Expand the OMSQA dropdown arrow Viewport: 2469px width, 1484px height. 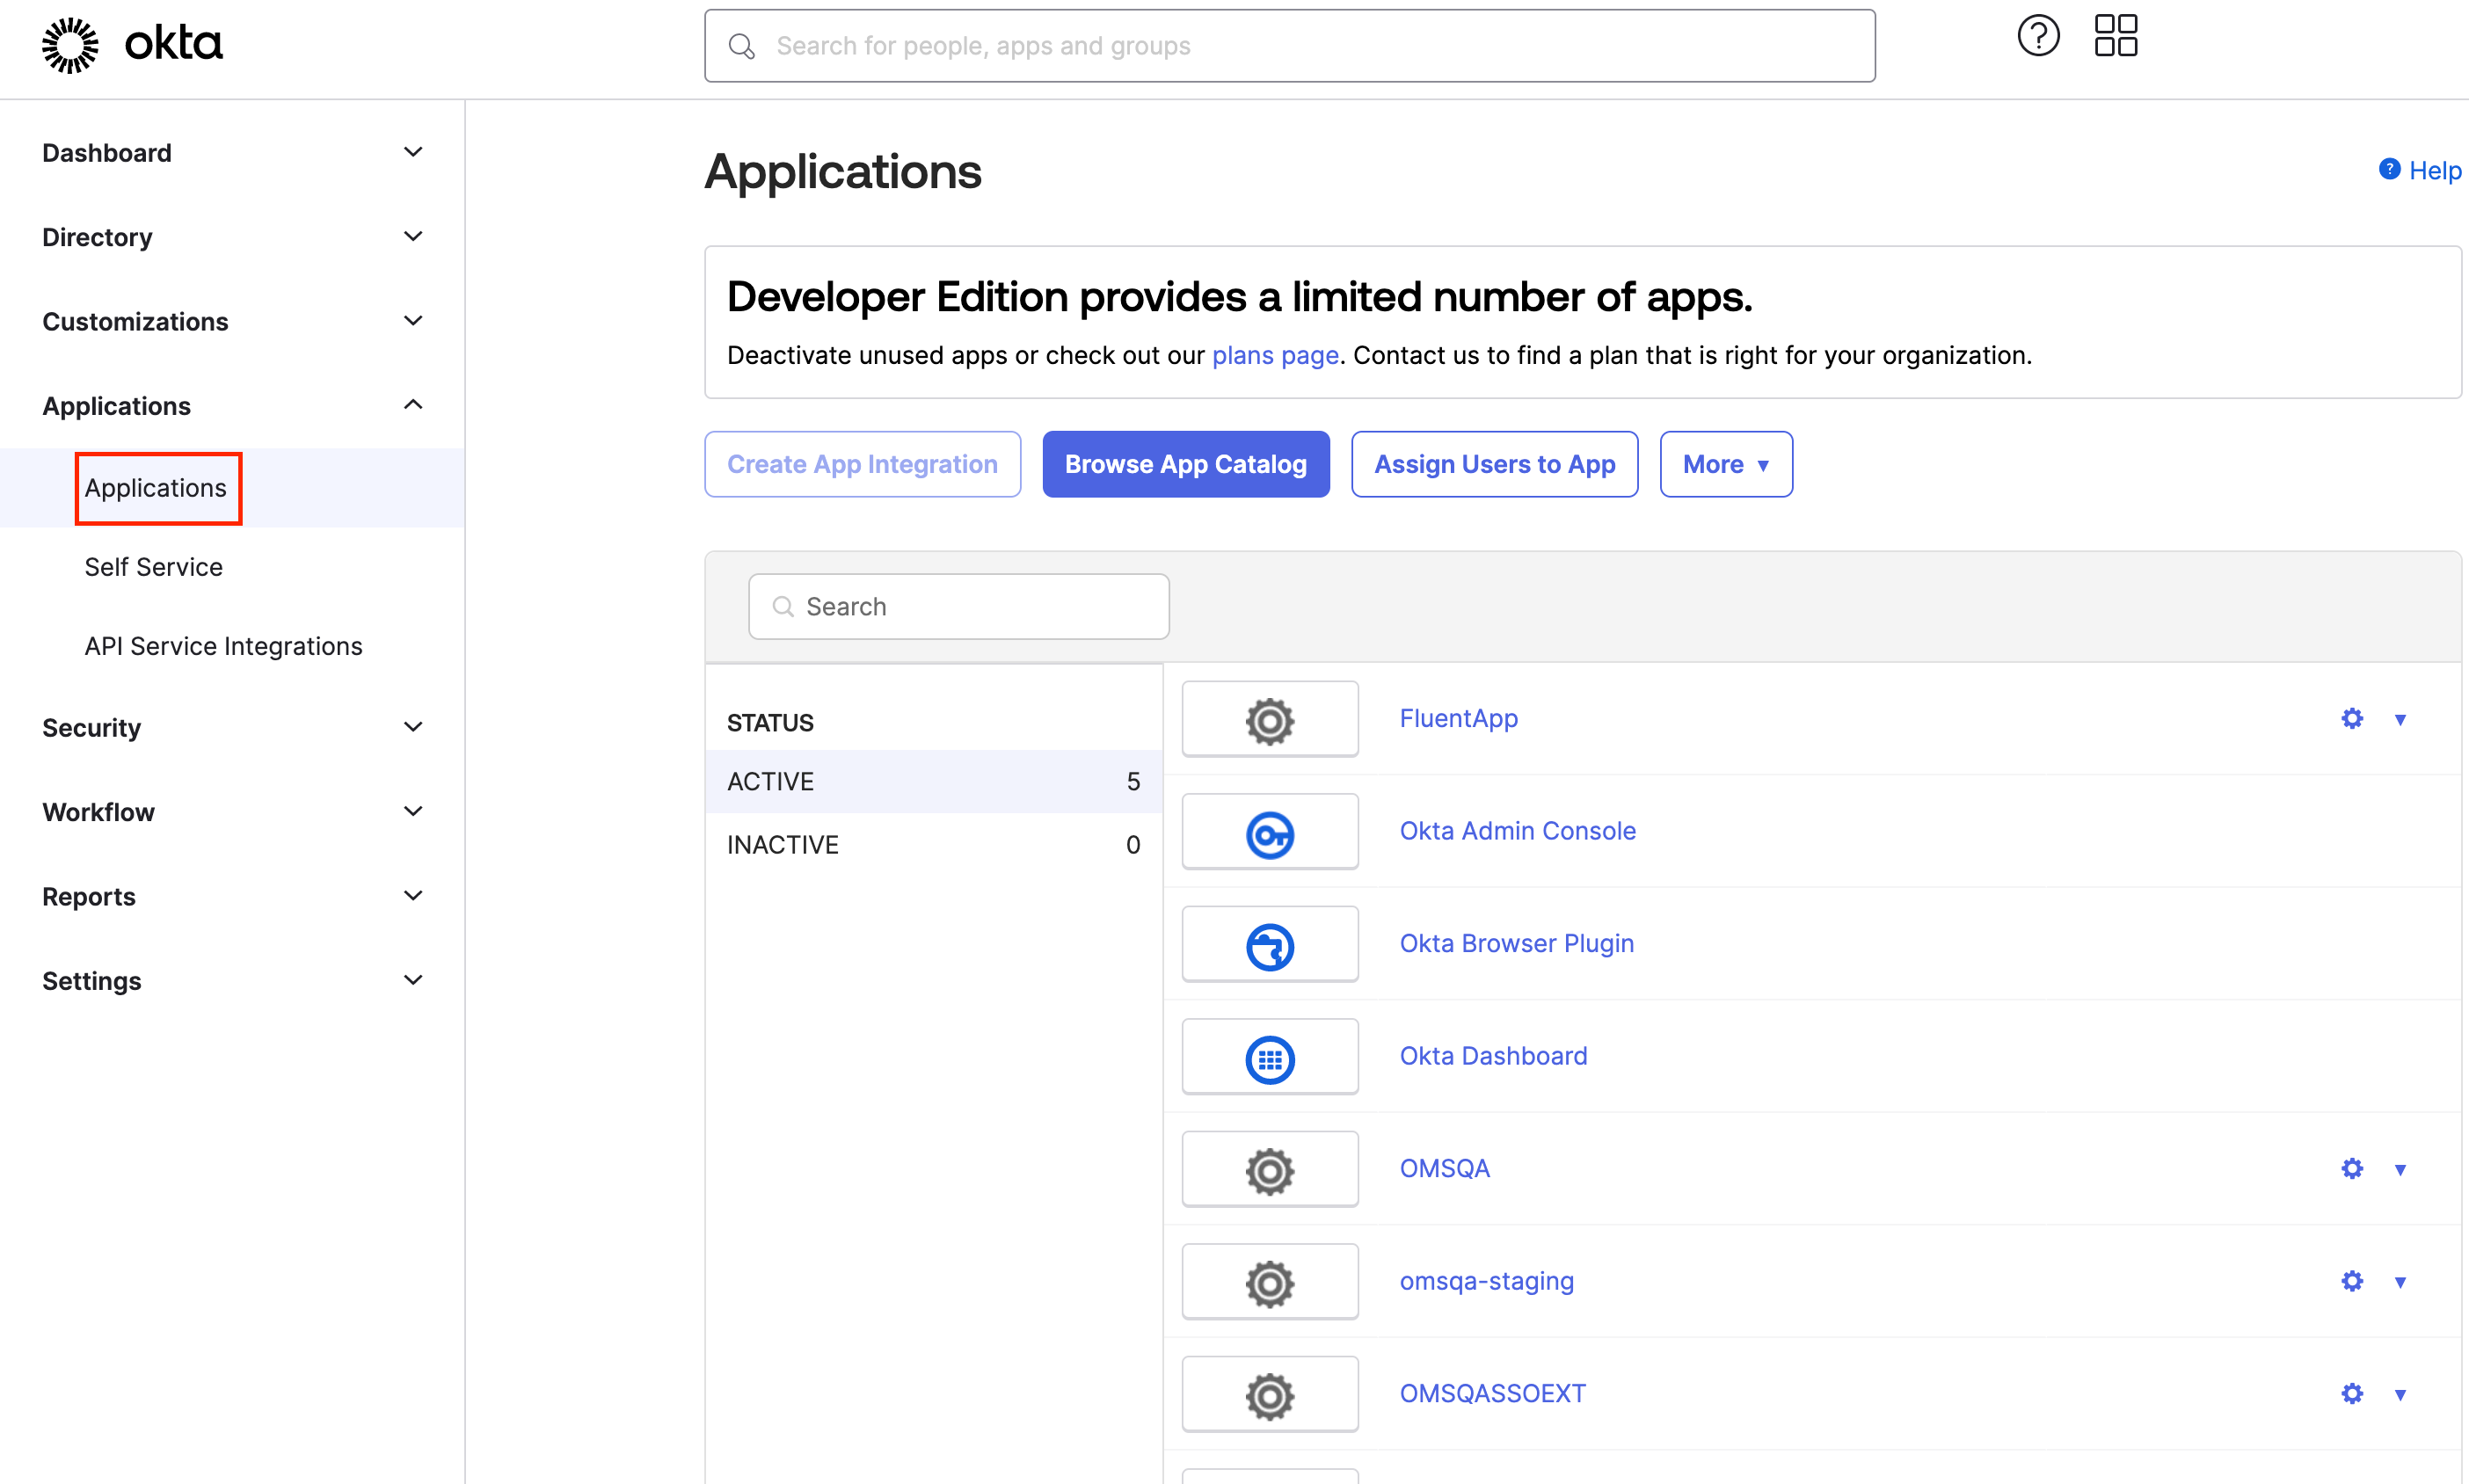pos(2400,1168)
